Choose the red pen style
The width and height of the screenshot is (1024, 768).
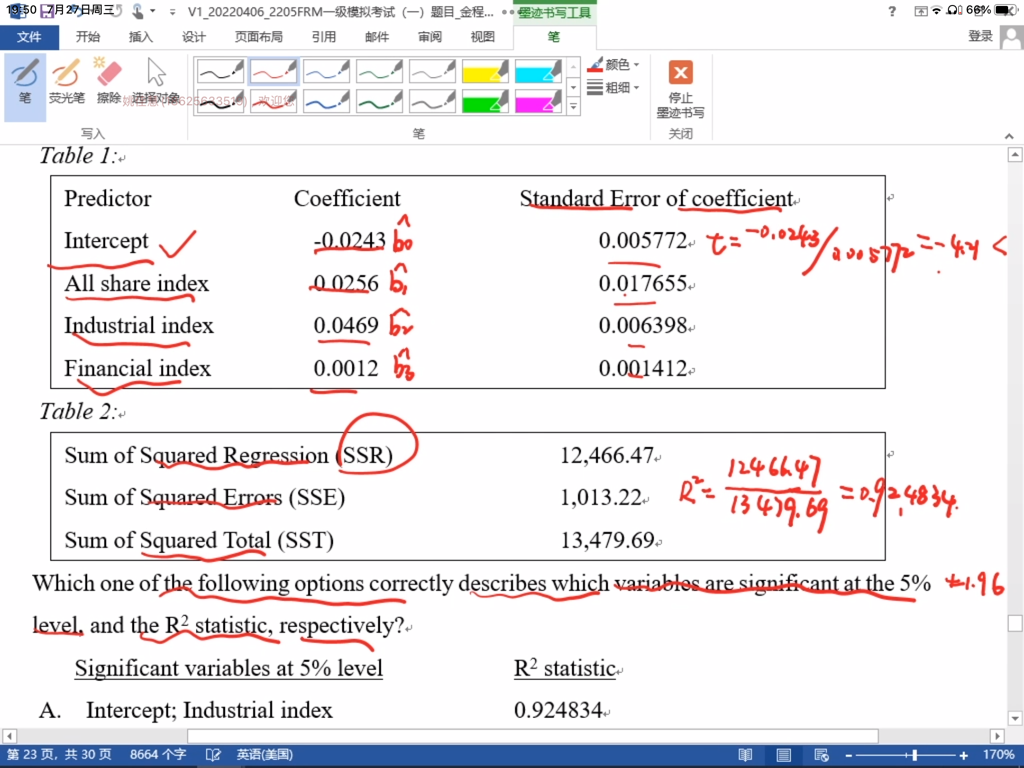click(x=272, y=71)
